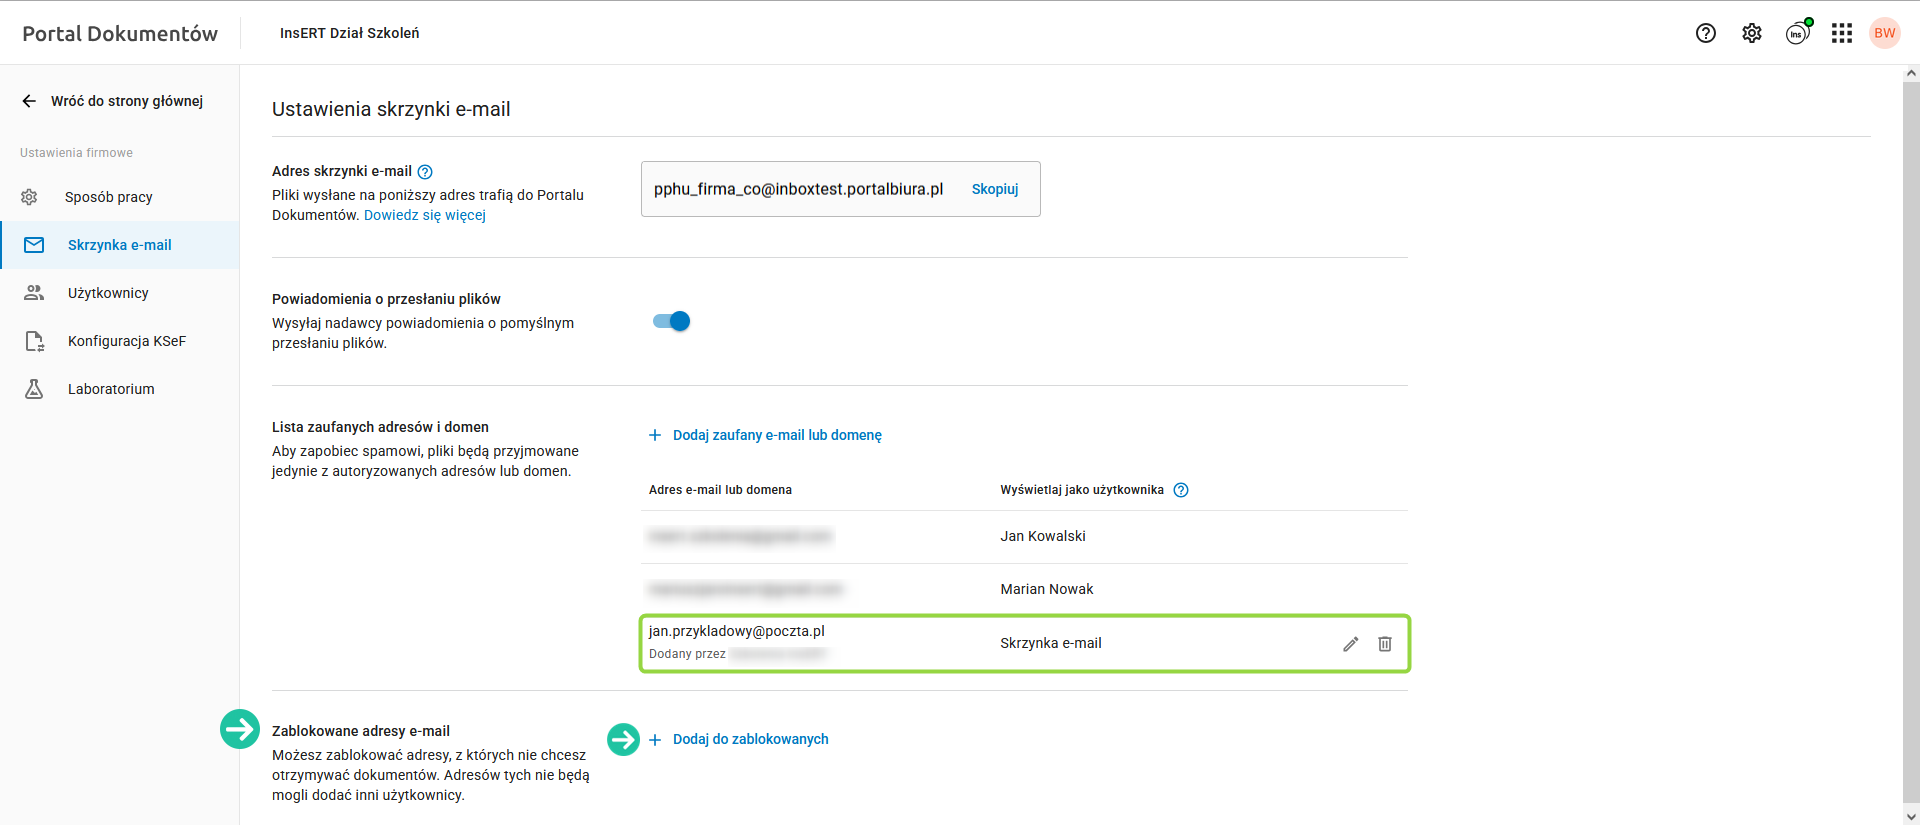Viewport: 1920px width, 830px height.
Task: Toggle Powiadomienia o przesłaniu plików switch
Action: coord(672,321)
